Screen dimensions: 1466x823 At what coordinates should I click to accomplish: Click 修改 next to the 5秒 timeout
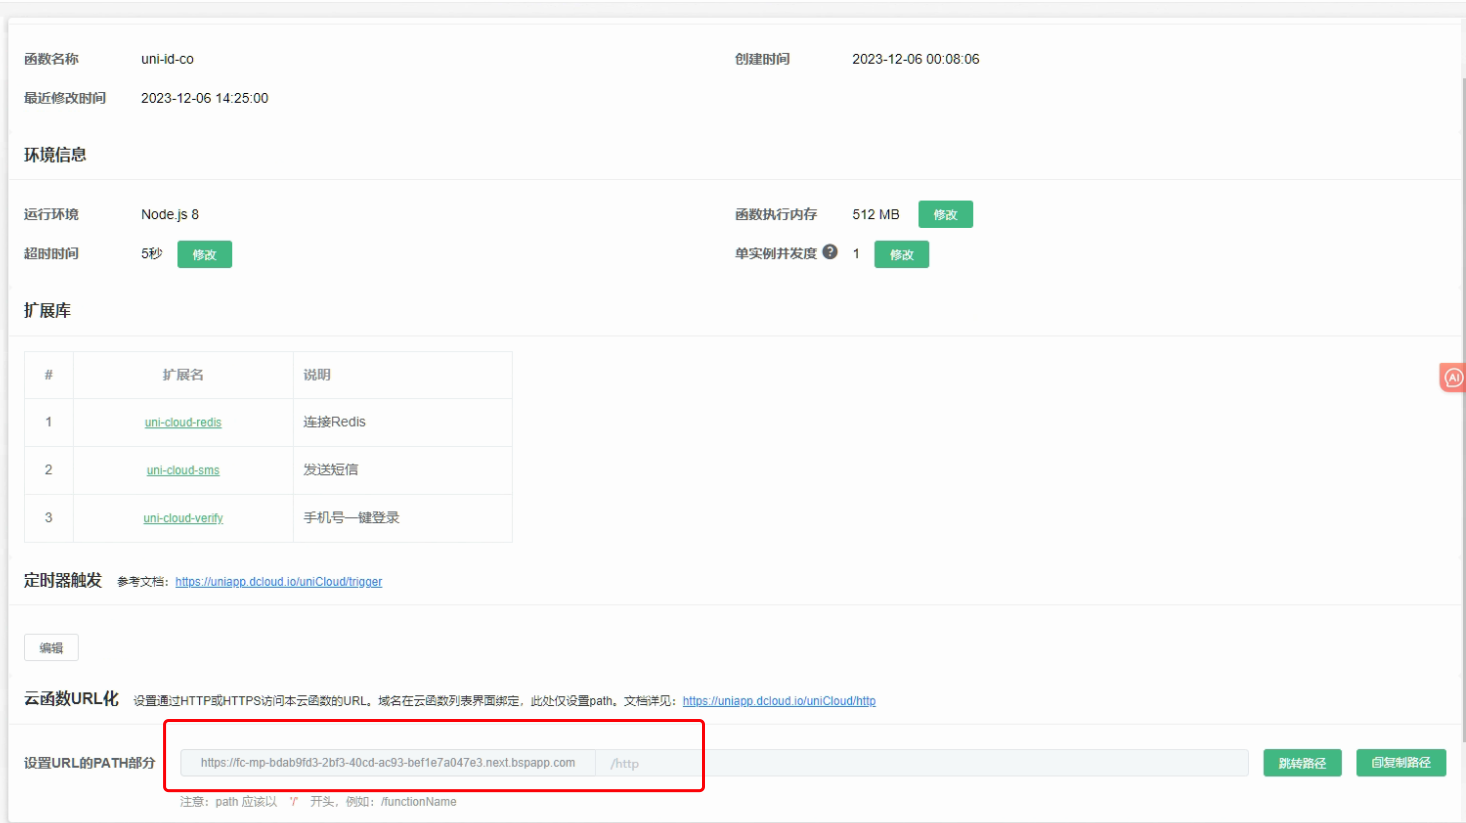204,255
